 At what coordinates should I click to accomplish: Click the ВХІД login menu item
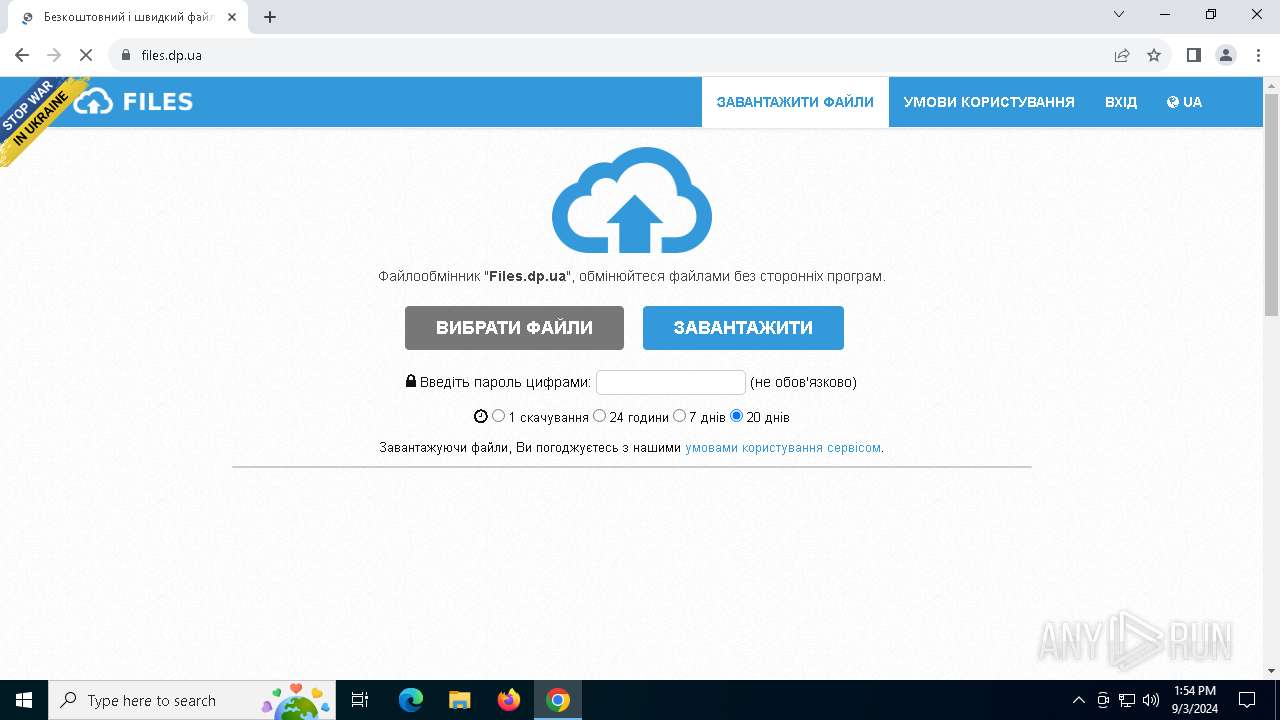pos(1121,102)
